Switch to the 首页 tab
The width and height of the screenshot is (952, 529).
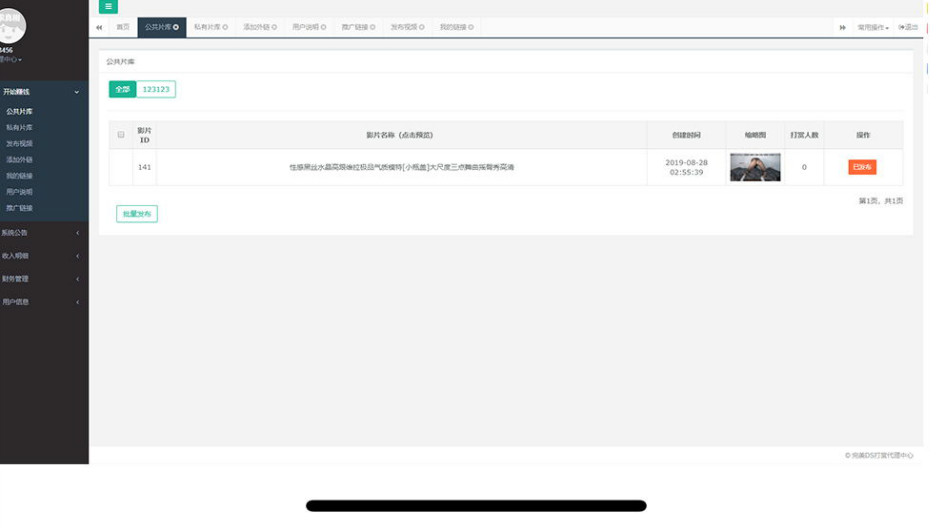tap(123, 27)
